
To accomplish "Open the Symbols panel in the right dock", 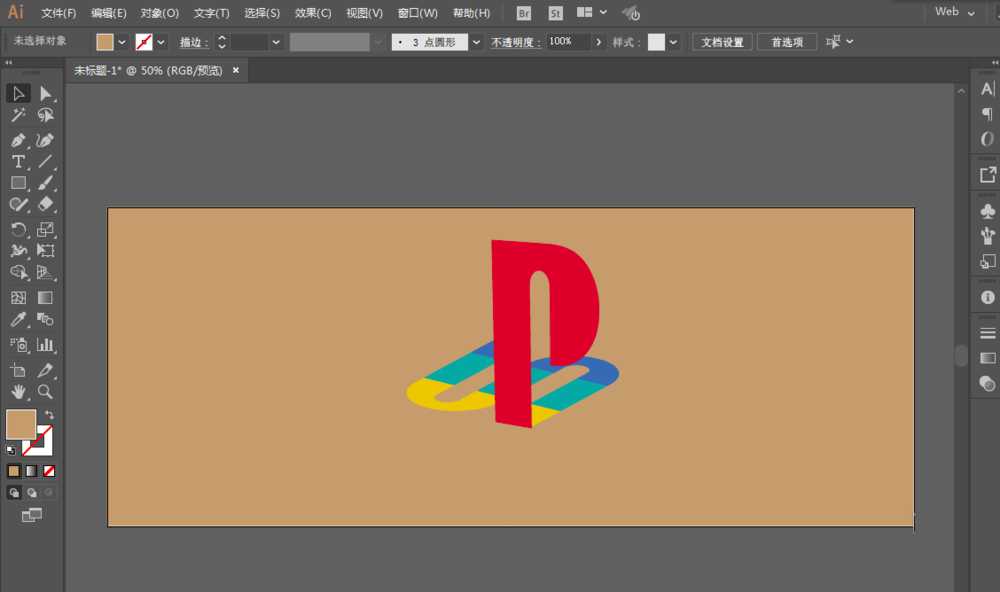I will pos(986,211).
